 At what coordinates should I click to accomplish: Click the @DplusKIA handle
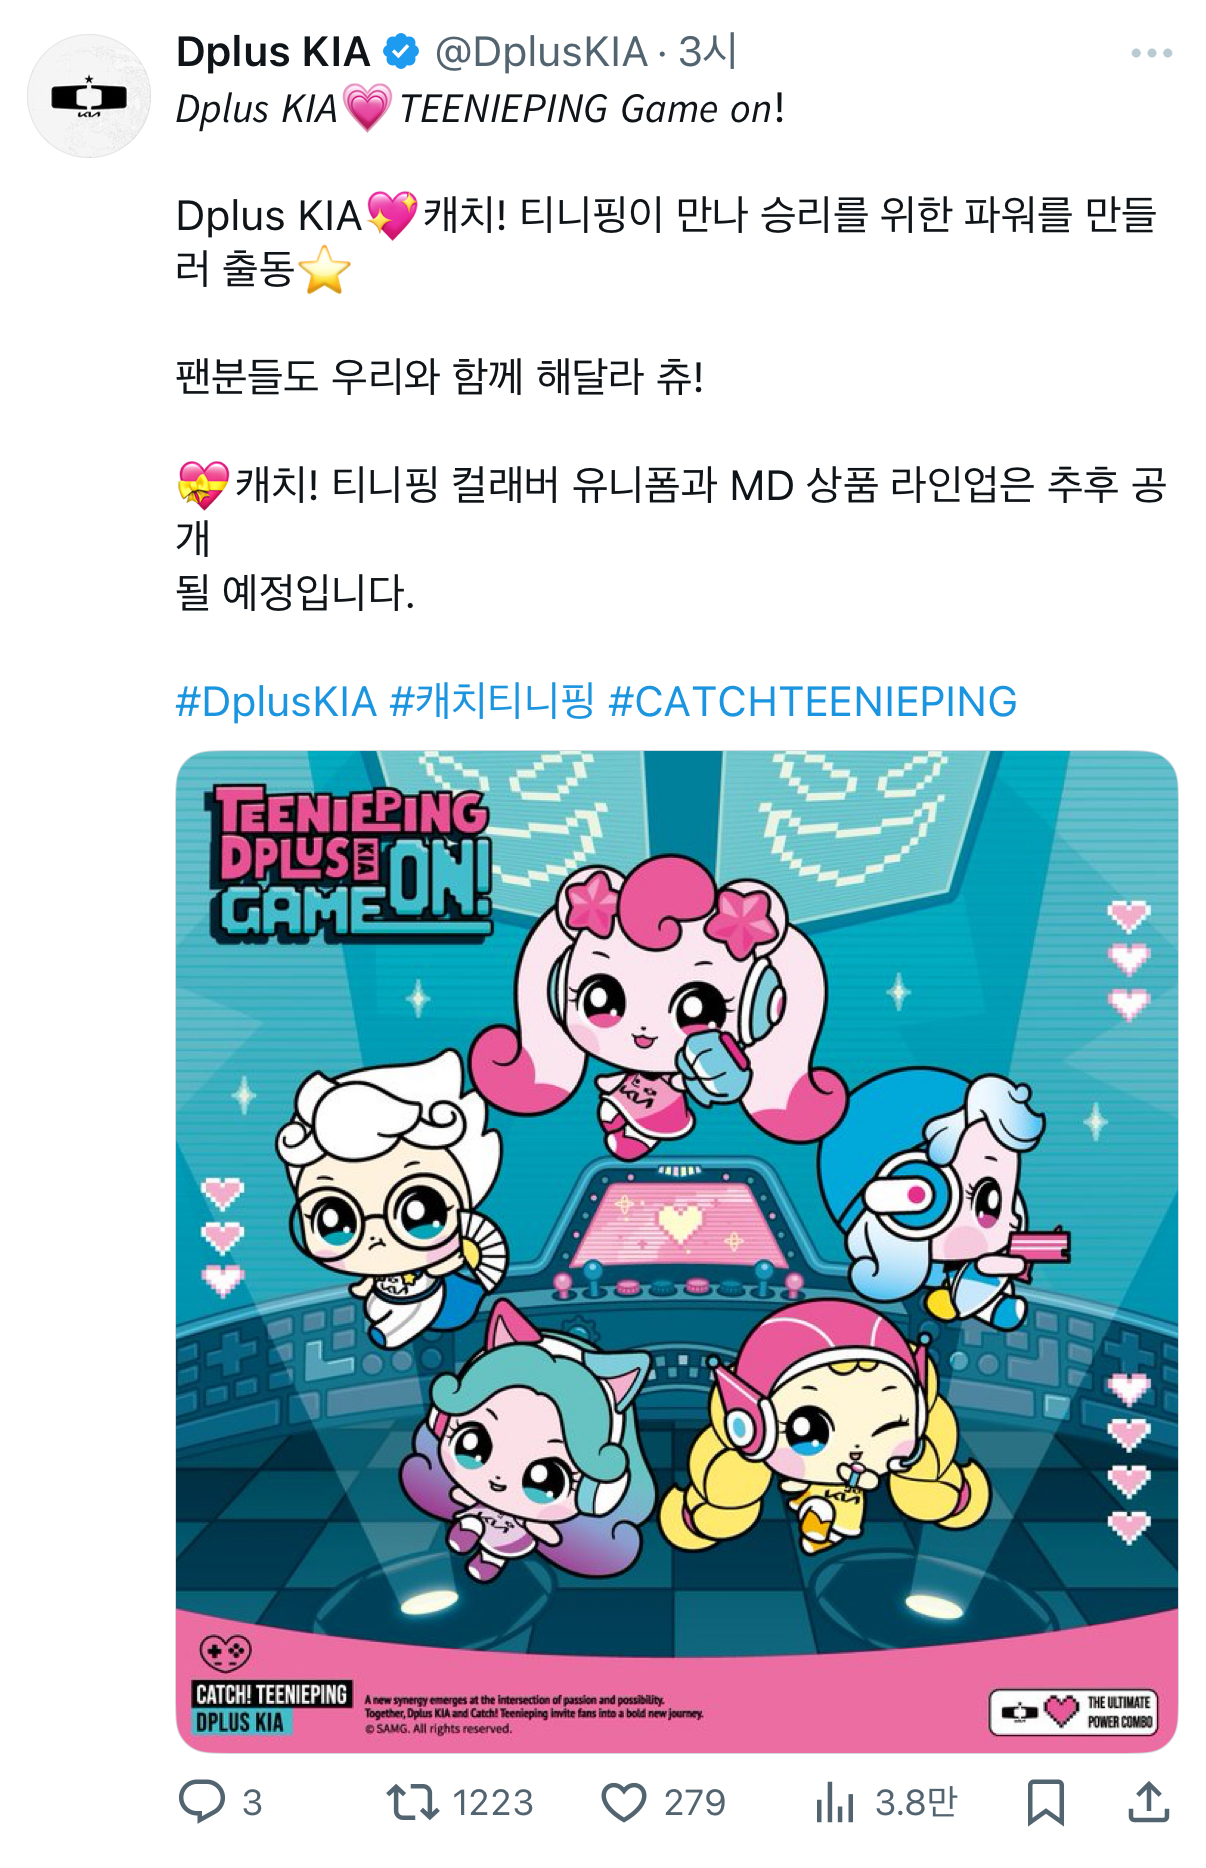pyautogui.click(x=541, y=52)
